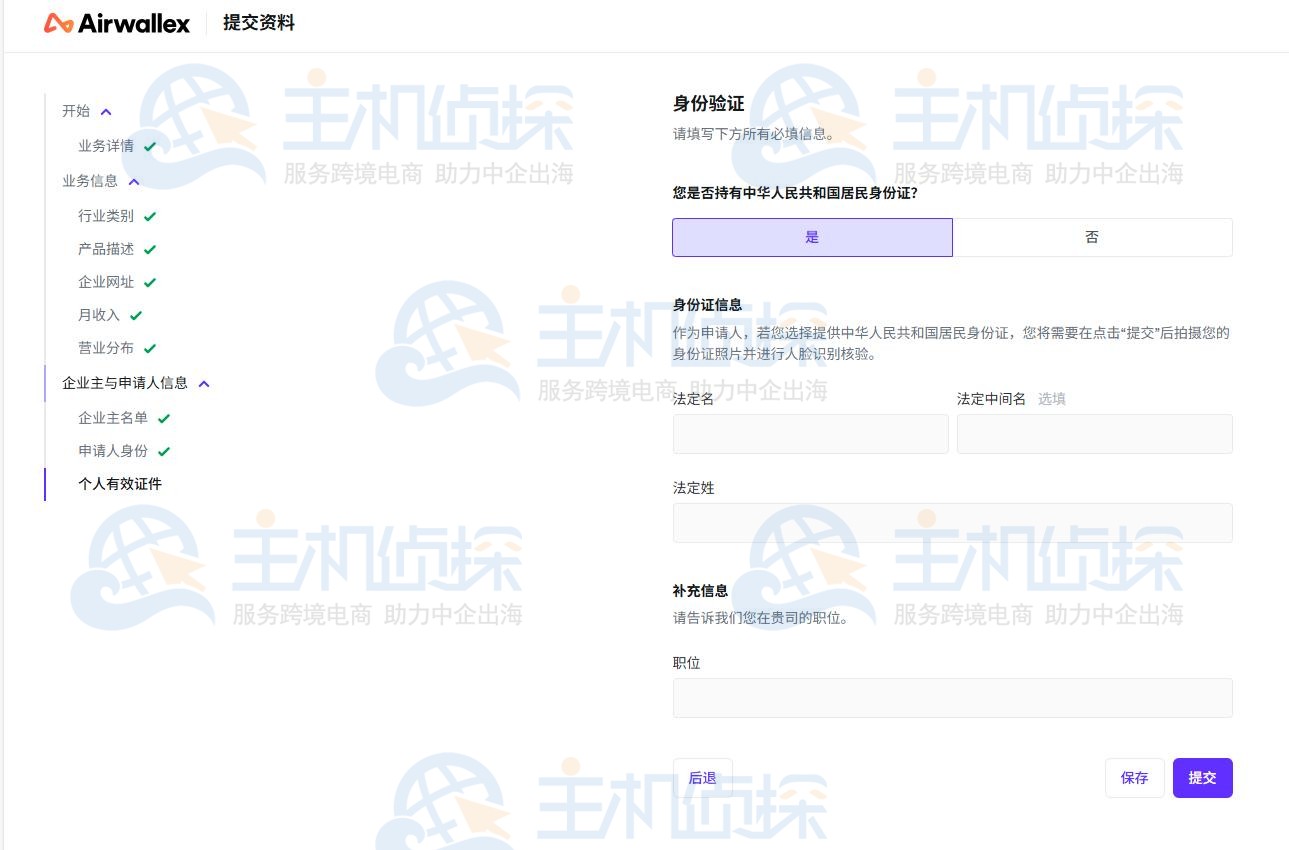Select 个人有效证件 in the sidebar
The height and width of the screenshot is (850, 1289).
coord(118,484)
